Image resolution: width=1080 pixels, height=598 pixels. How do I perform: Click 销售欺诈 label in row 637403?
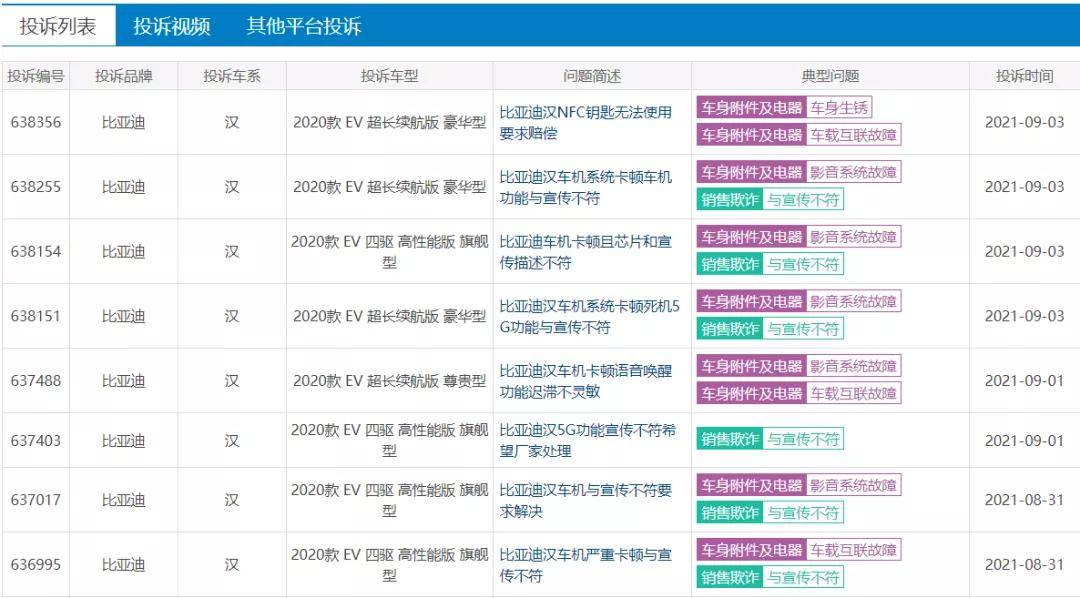pyautogui.click(x=730, y=439)
